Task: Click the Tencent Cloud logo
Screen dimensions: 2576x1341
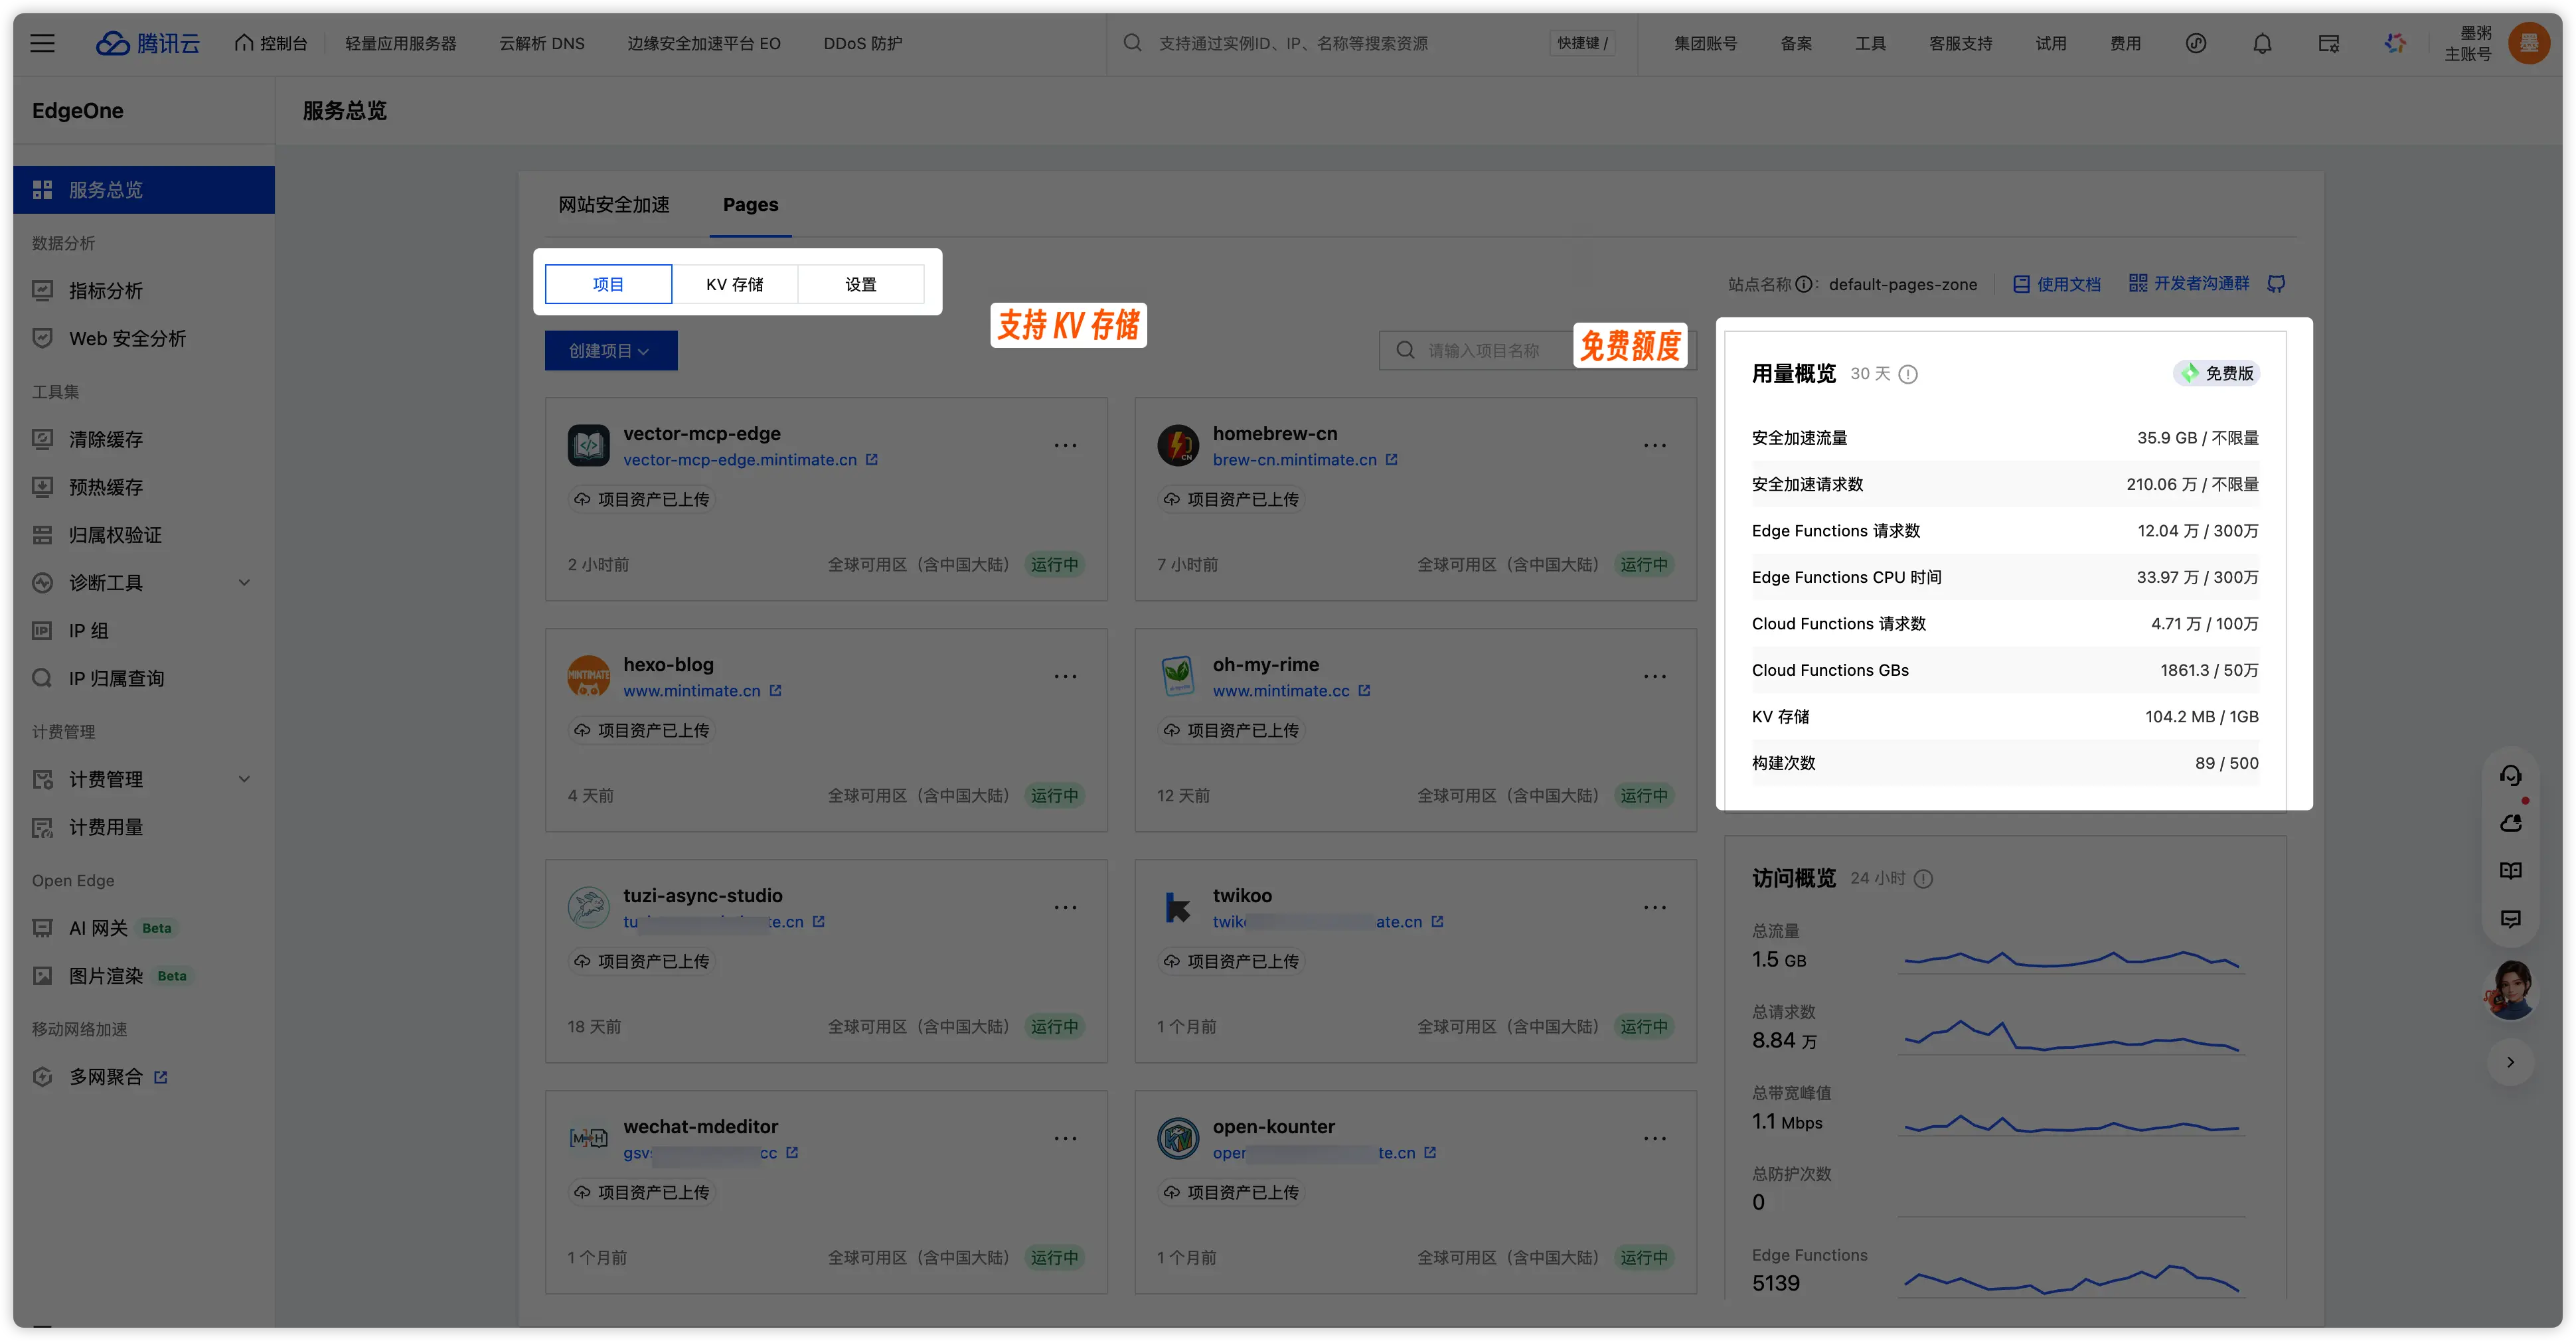Action: point(148,43)
